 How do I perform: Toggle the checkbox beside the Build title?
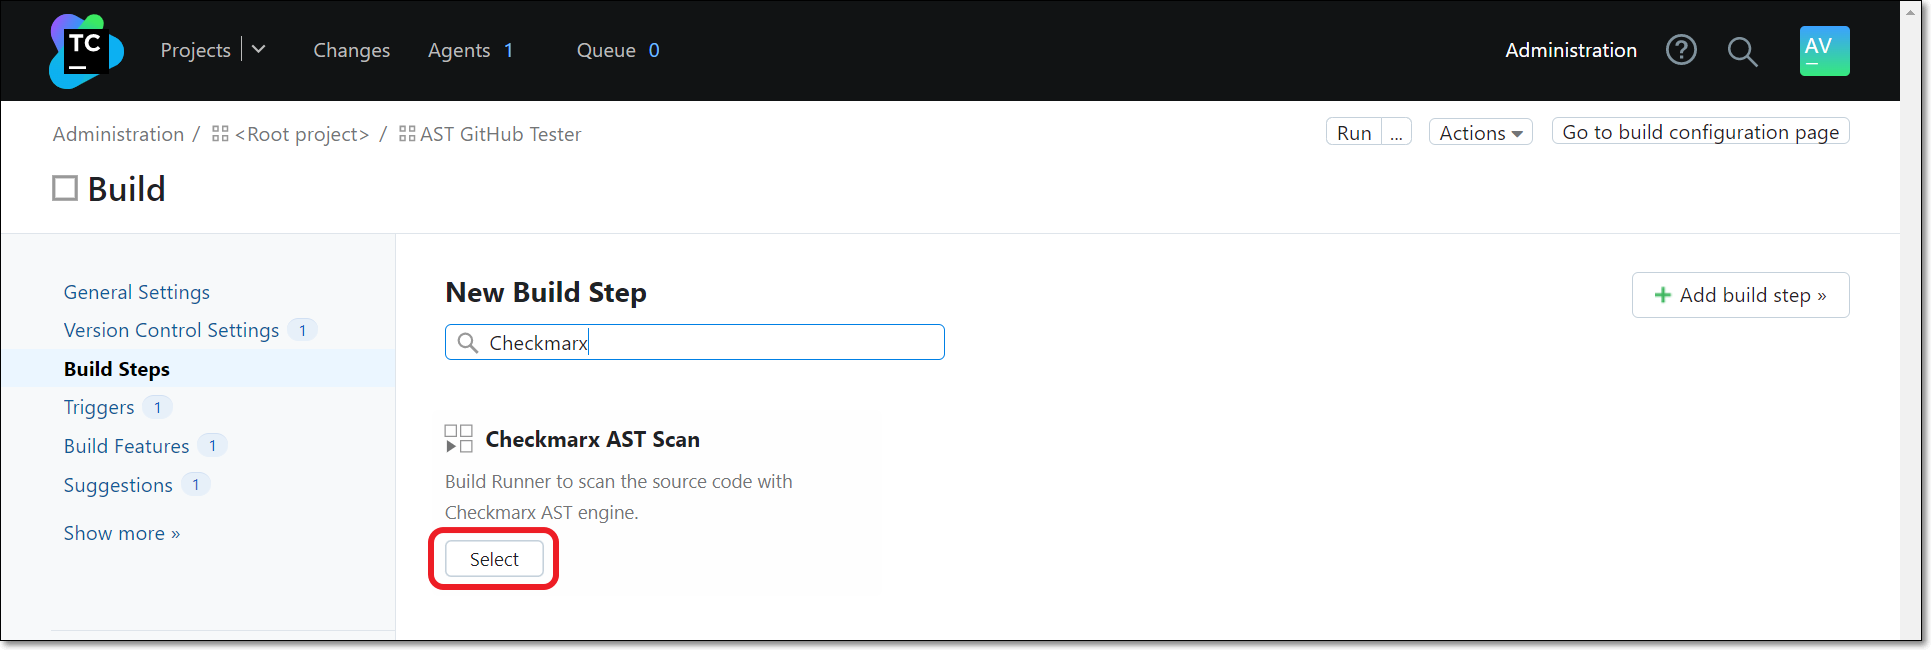click(65, 188)
